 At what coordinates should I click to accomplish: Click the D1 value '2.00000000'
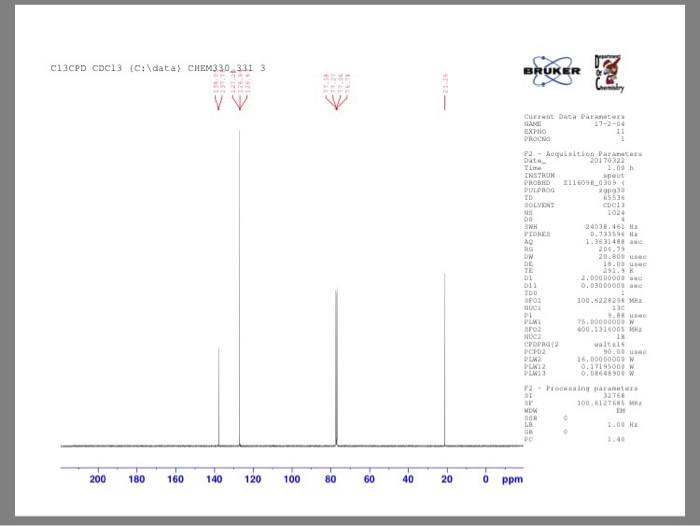(603, 278)
